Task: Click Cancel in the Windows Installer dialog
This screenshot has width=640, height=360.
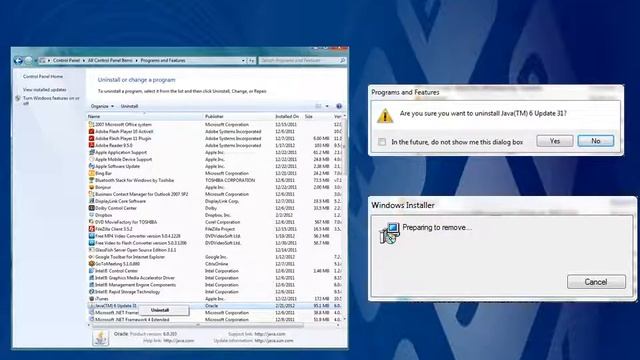Action: click(x=596, y=282)
